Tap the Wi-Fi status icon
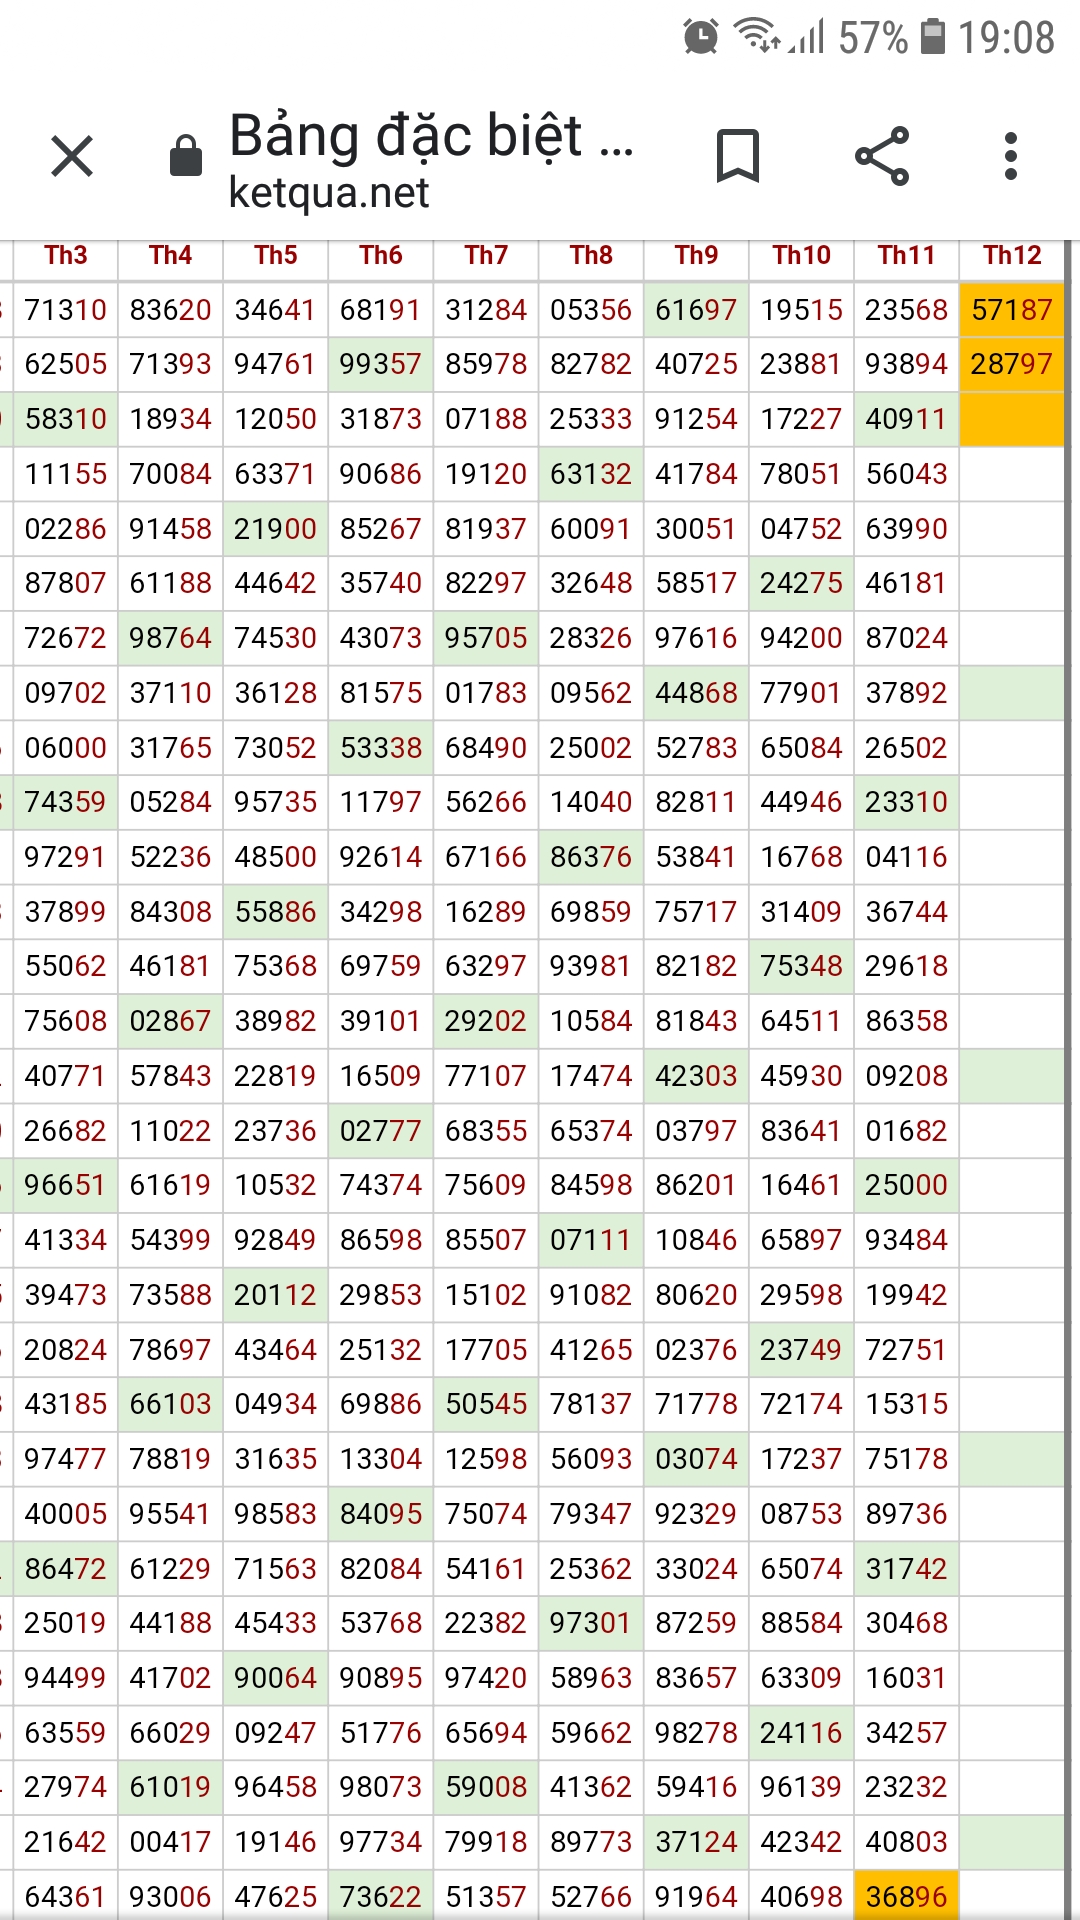The width and height of the screenshot is (1080, 1920). (x=758, y=36)
